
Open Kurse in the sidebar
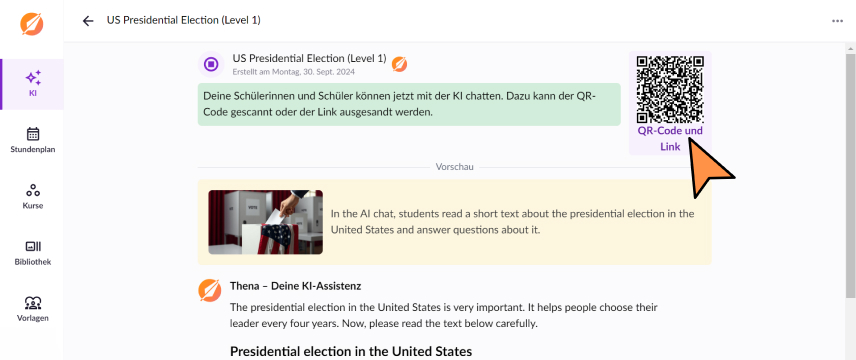click(x=32, y=197)
